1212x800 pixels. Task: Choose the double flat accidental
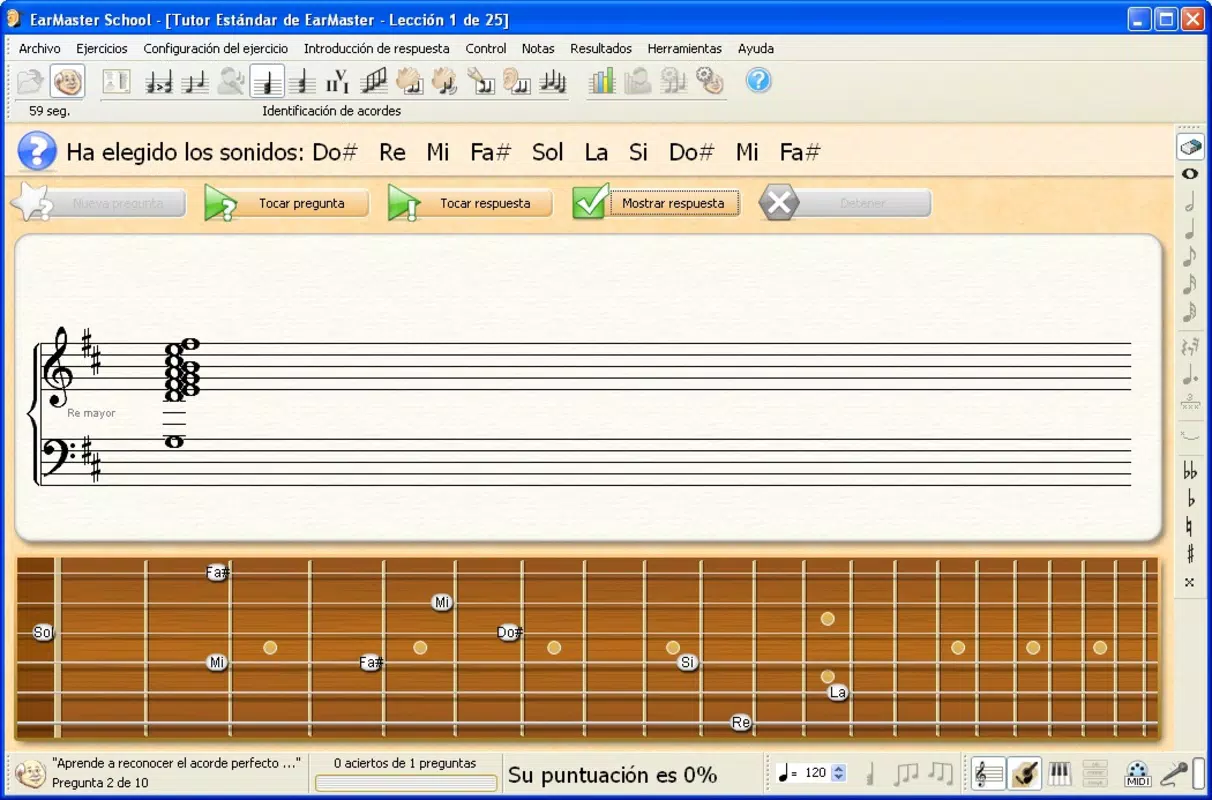[x=1190, y=471]
